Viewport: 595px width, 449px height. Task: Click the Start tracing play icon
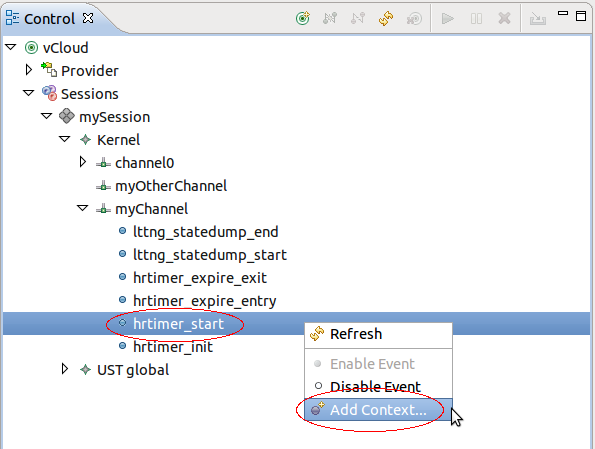pyautogui.click(x=448, y=18)
